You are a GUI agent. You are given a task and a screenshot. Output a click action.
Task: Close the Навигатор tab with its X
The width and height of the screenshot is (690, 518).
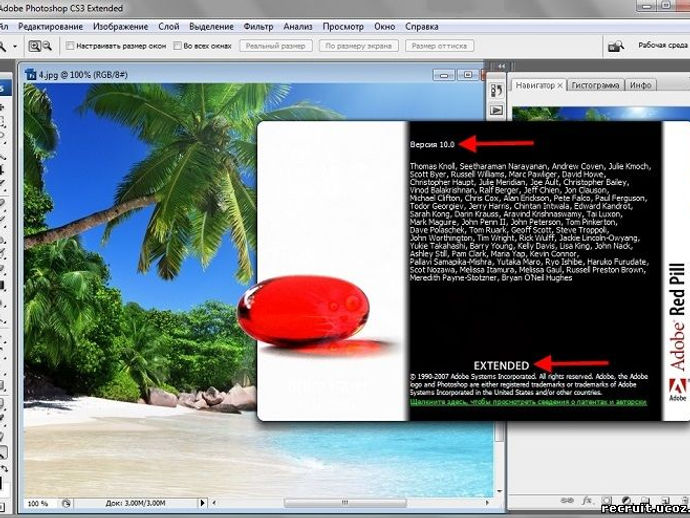[x=560, y=86]
